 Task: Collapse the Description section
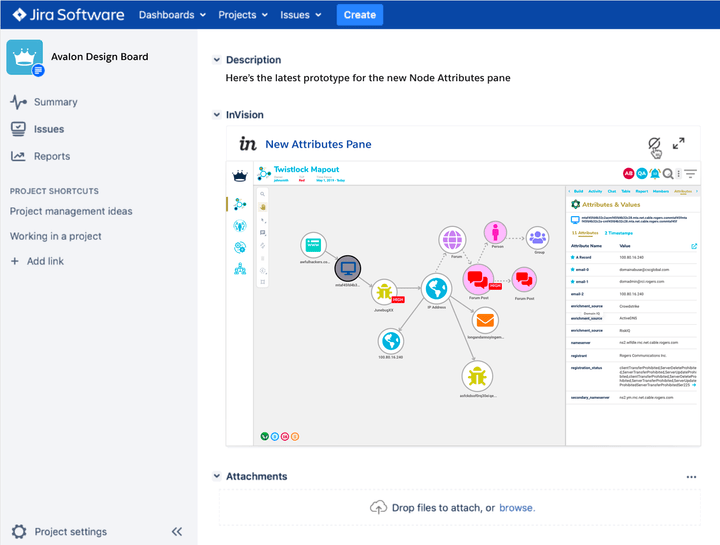[x=217, y=60]
